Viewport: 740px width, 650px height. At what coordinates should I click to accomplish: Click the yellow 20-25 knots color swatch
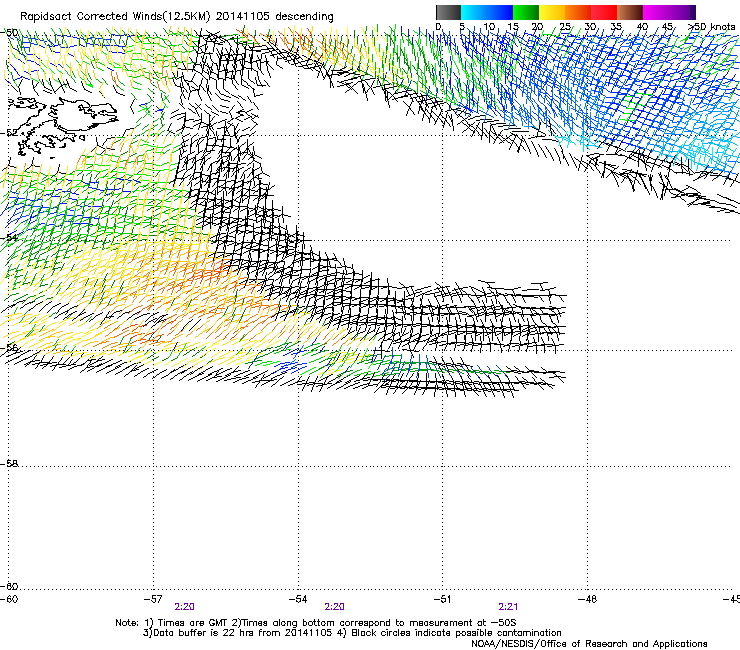coord(552,12)
